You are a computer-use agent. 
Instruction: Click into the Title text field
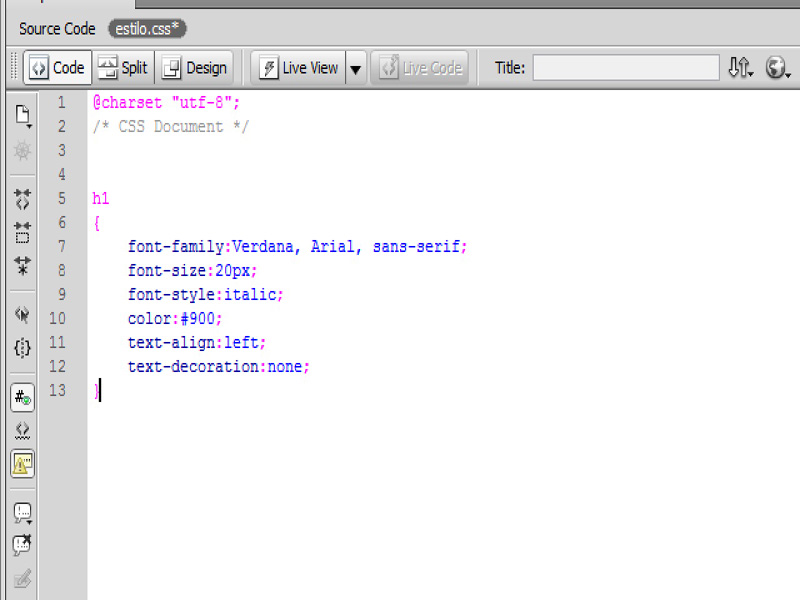625,68
